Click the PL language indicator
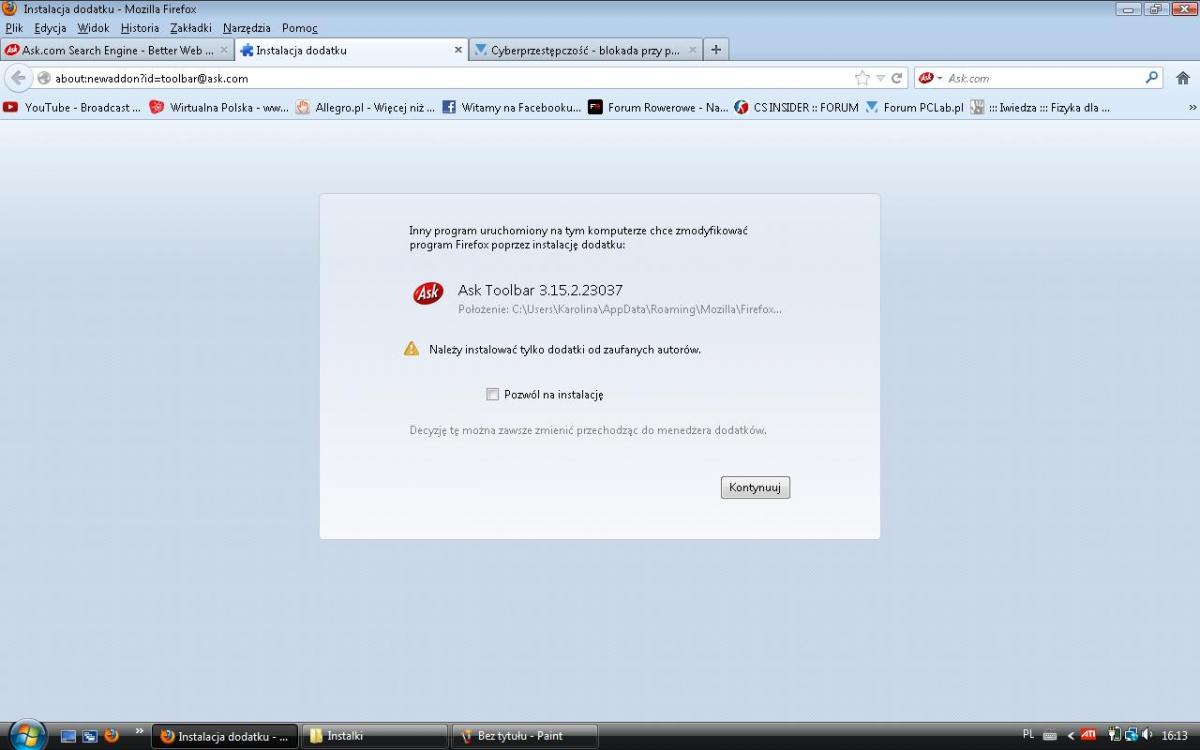Screen dimensions: 1200x750 [x=1029, y=735]
